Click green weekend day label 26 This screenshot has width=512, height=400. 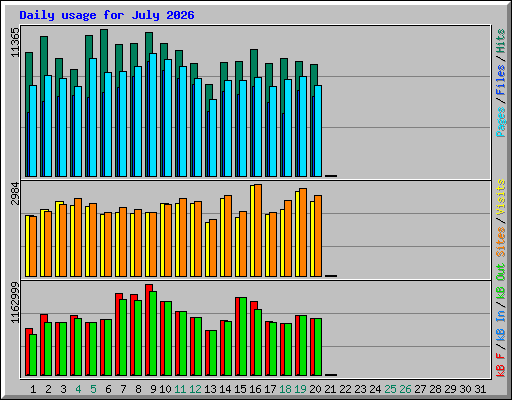(405, 389)
